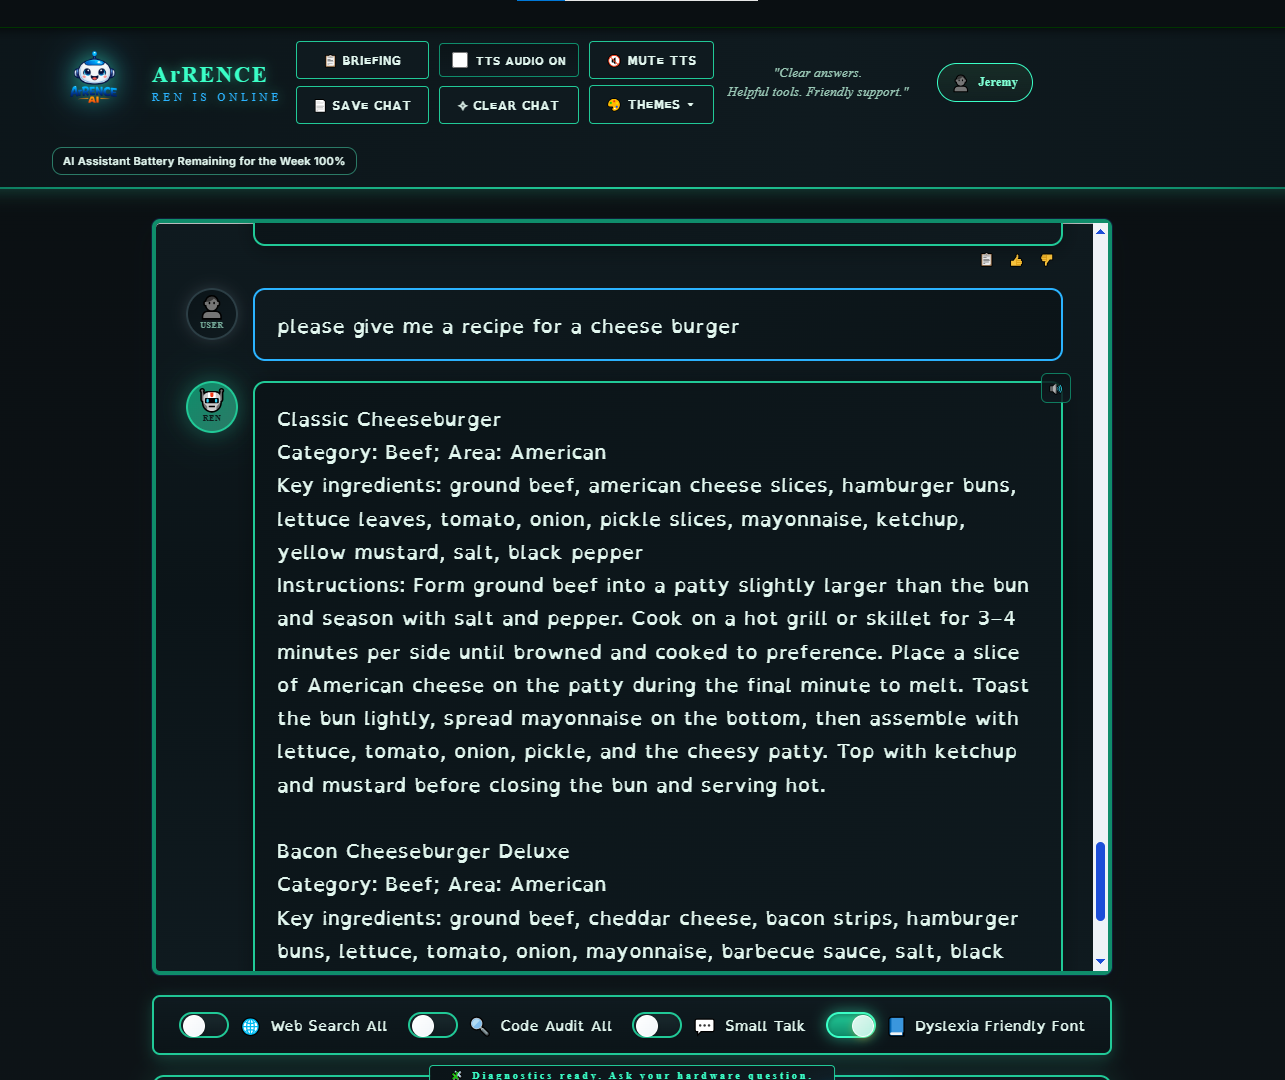1285x1080 pixels.
Task: Select REN's avatar beside the cheeseburger reply
Action: coord(211,406)
